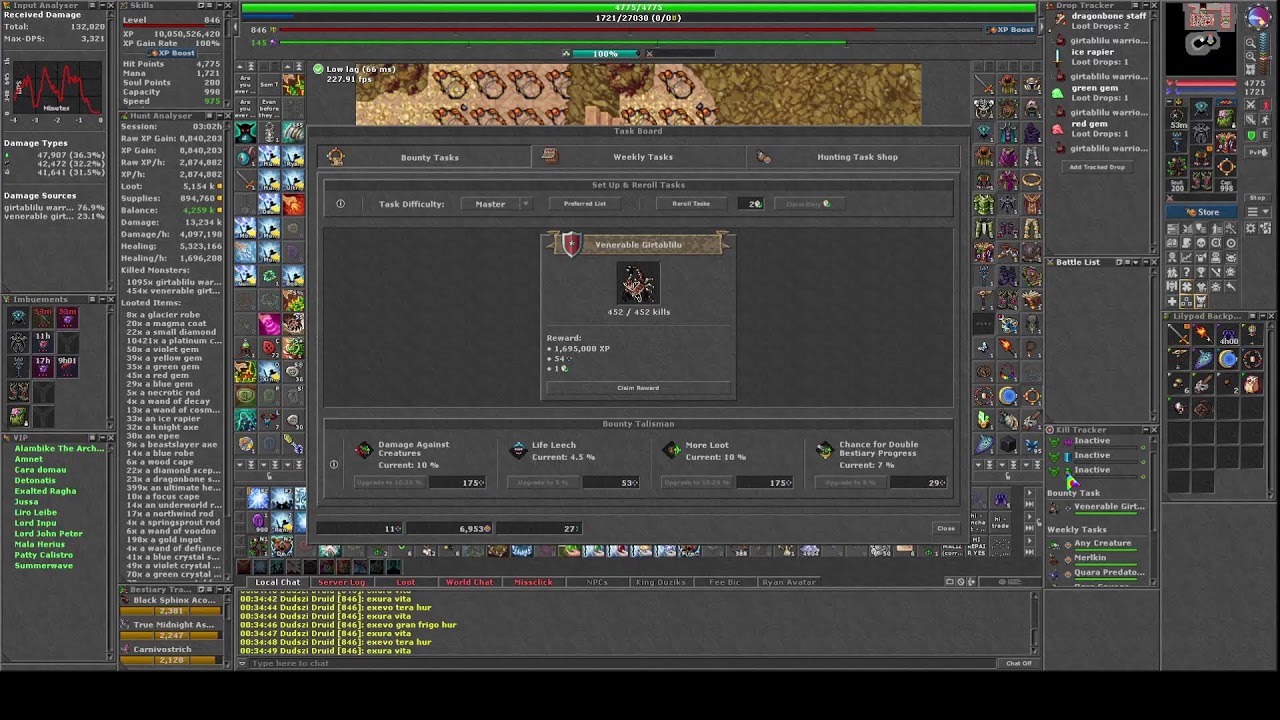
Task: Click the main health bar at top
Action: tap(638, 8)
